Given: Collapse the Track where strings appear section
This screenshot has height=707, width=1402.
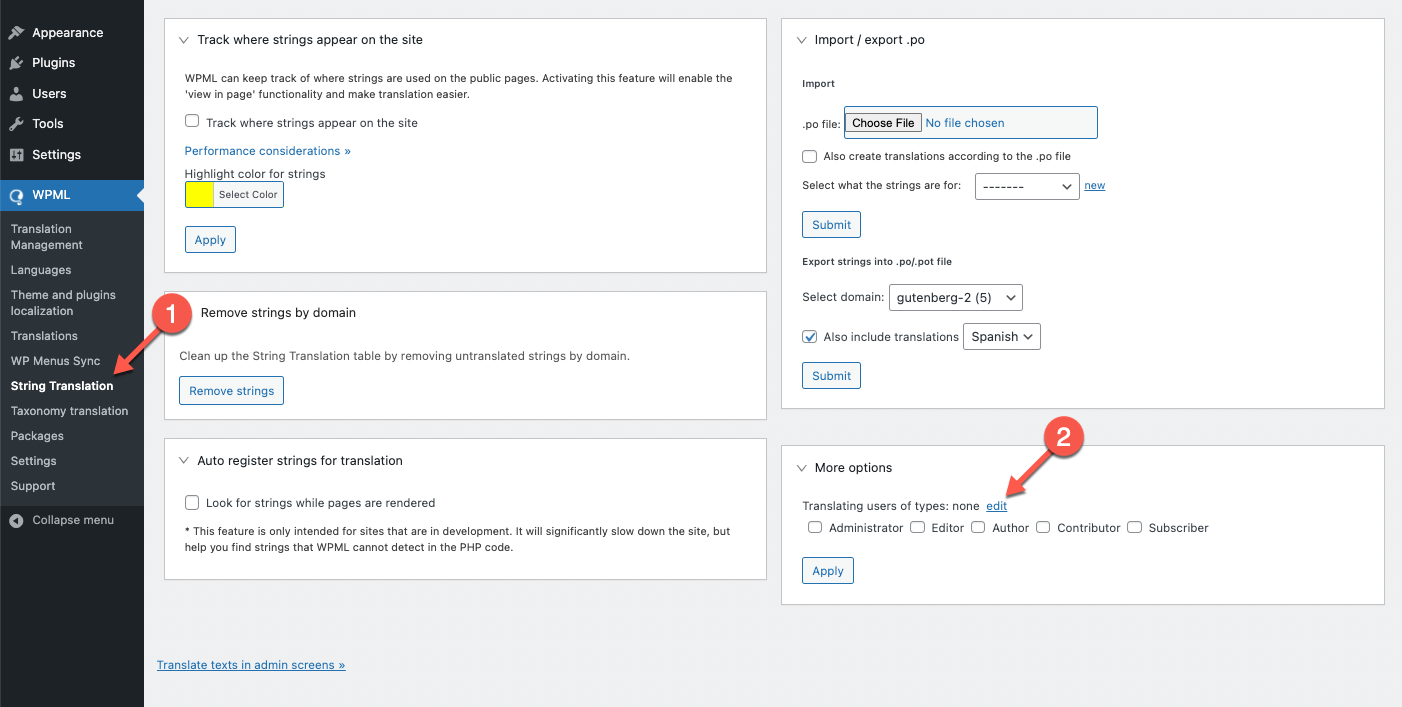Looking at the screenshot, I should click(183, 40).
